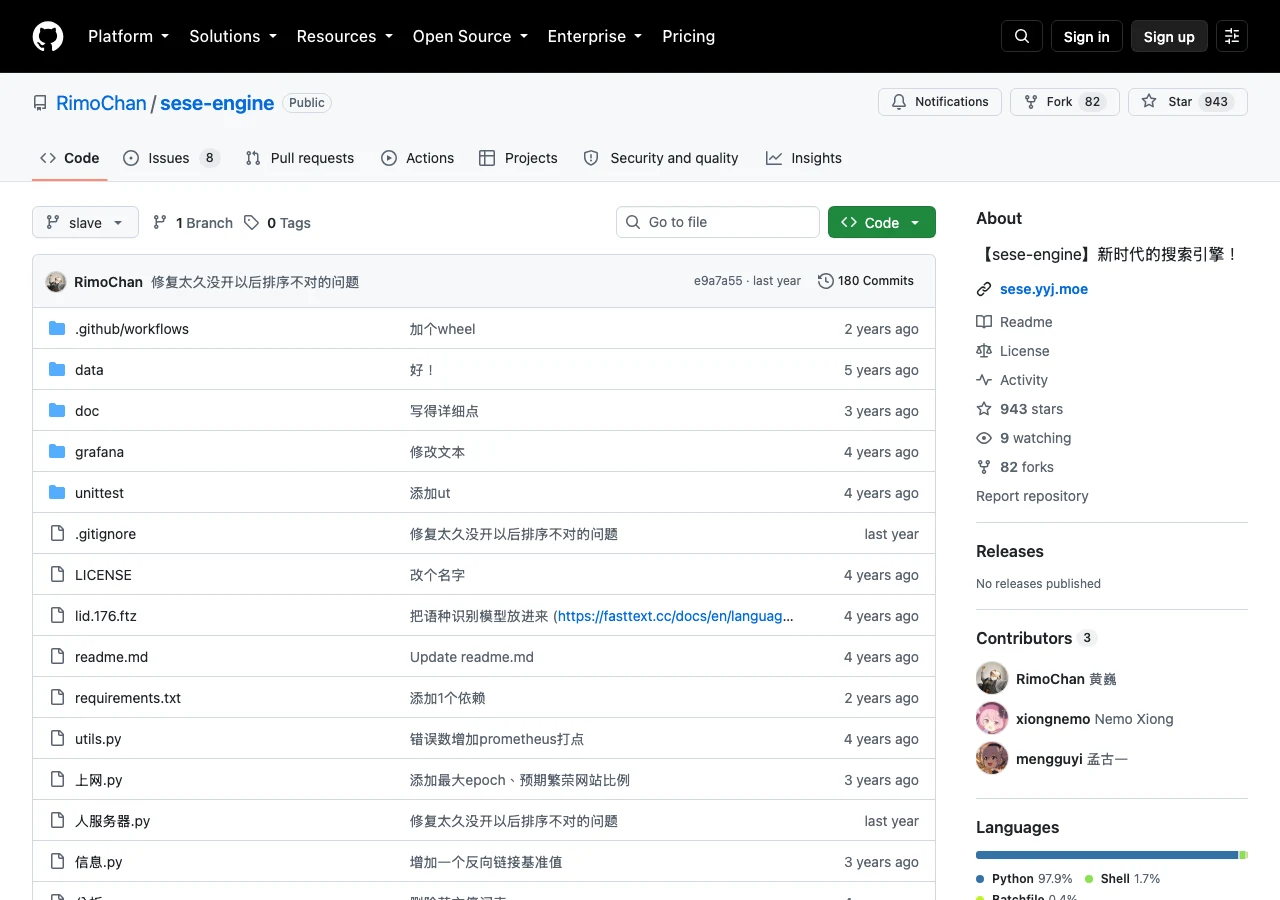The width and height of the screenshot is (1280, 900).
Task: Click the Sign in button
Action: point(1087,36)
